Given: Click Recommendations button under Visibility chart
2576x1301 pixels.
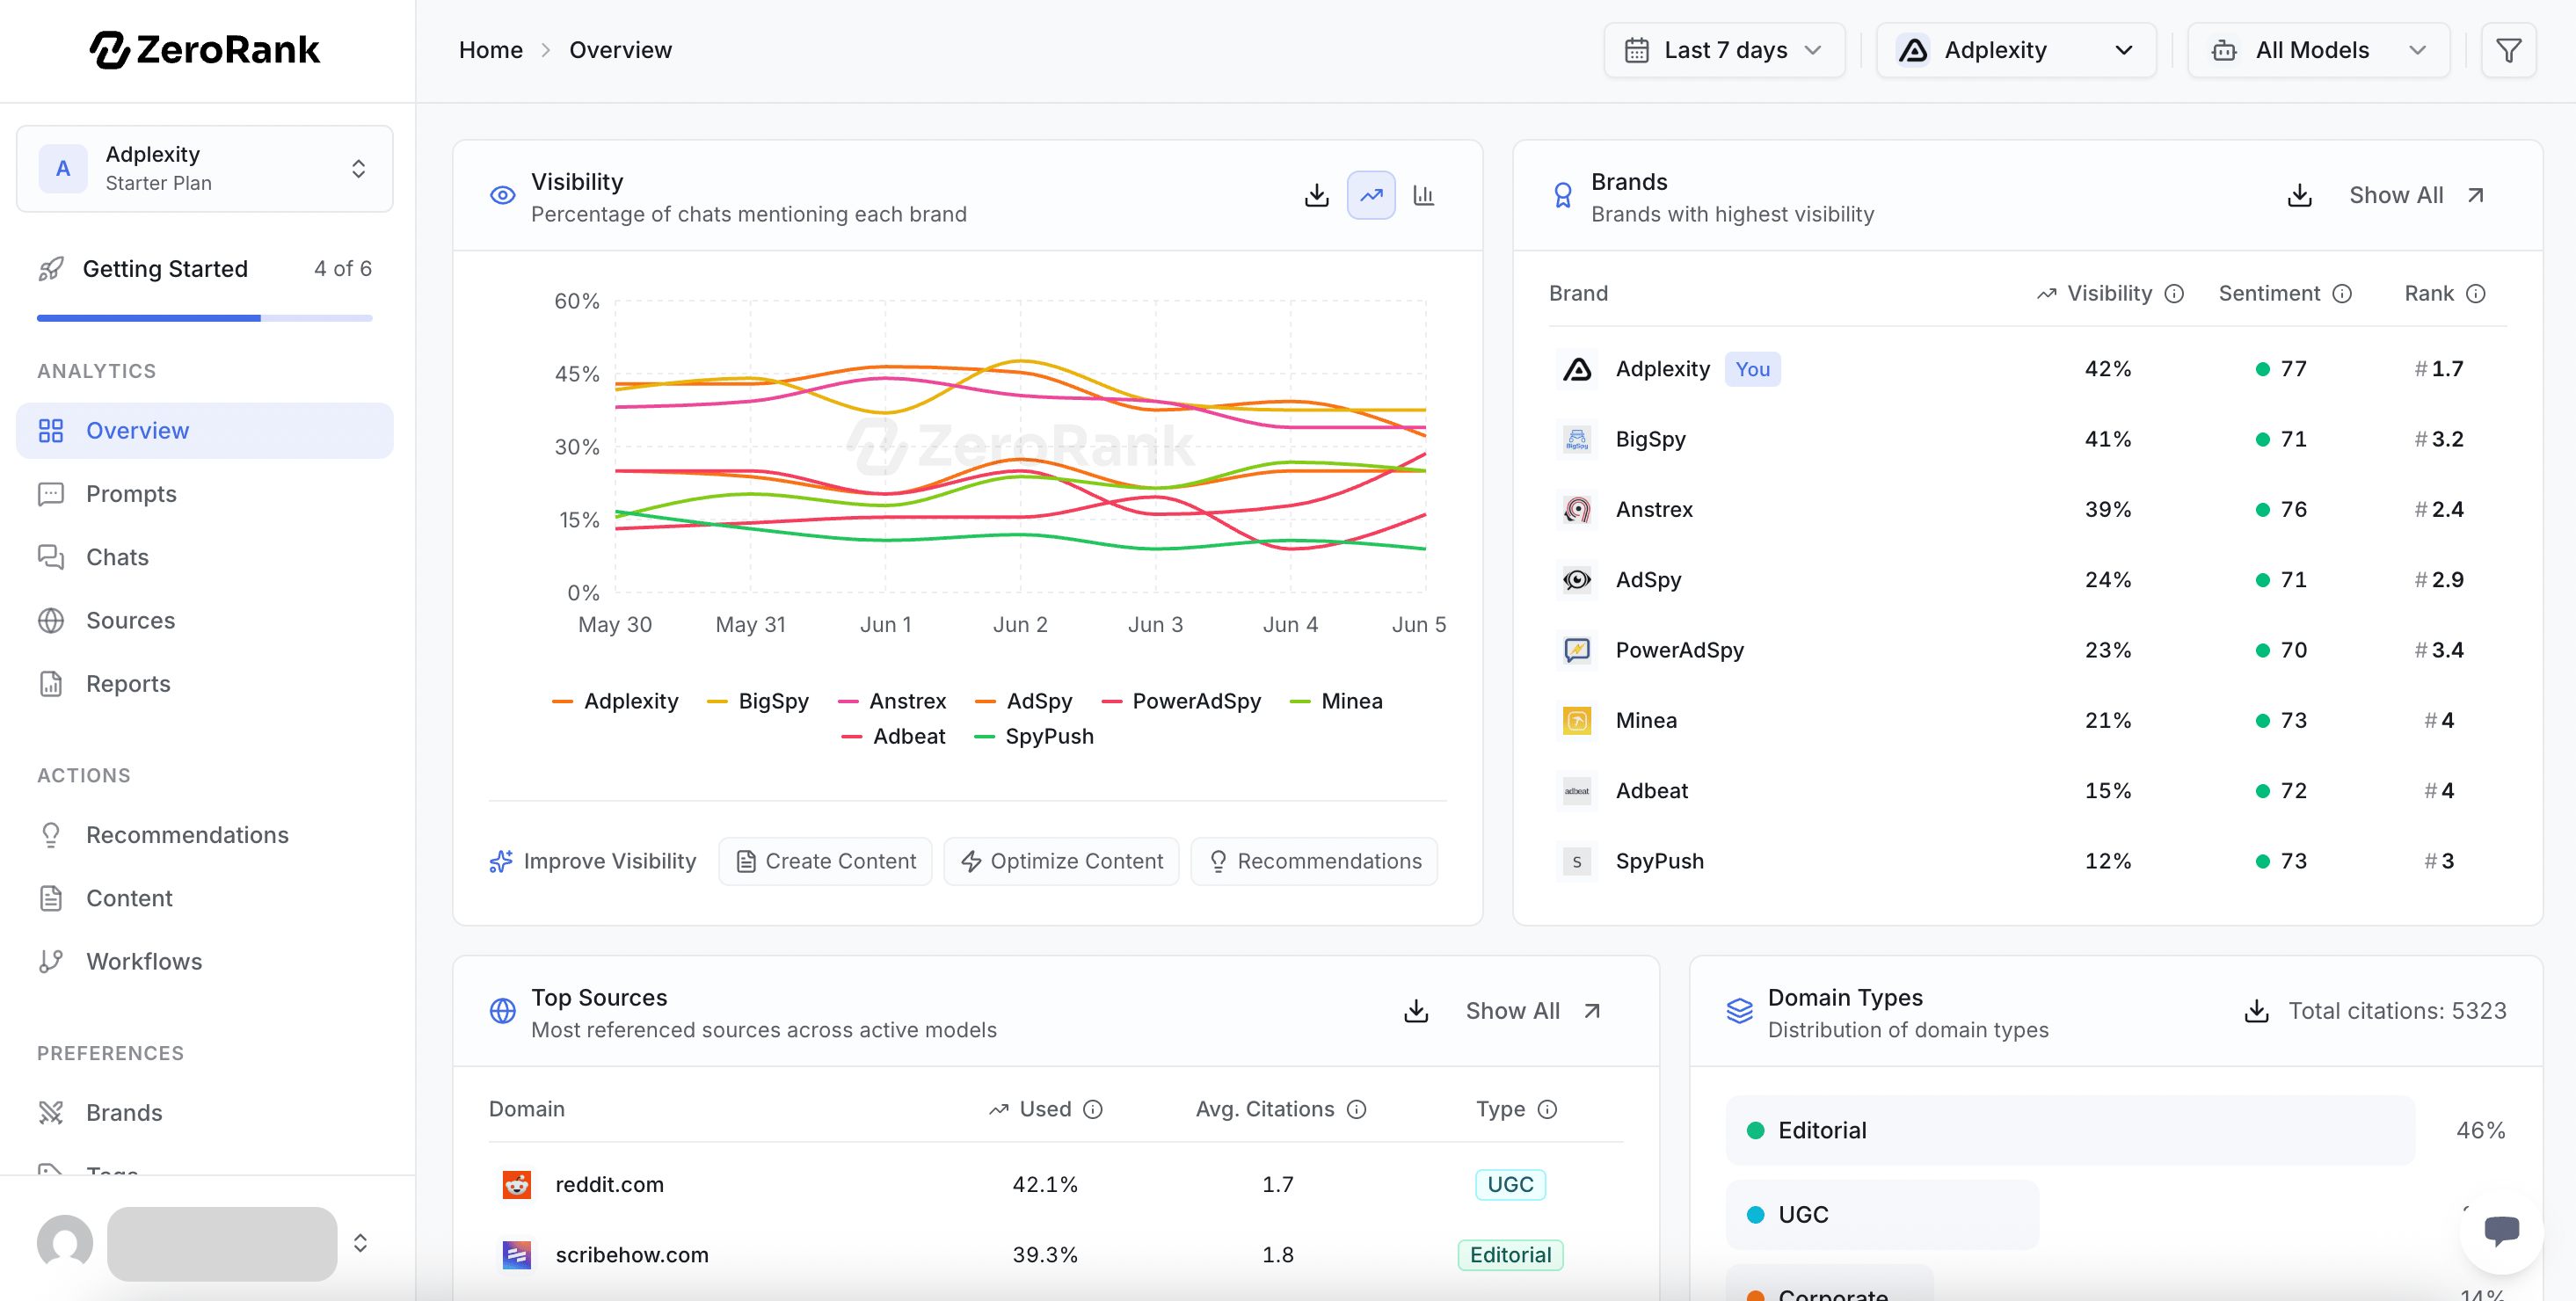Looking at the screenshot, I should point(1314,862).
